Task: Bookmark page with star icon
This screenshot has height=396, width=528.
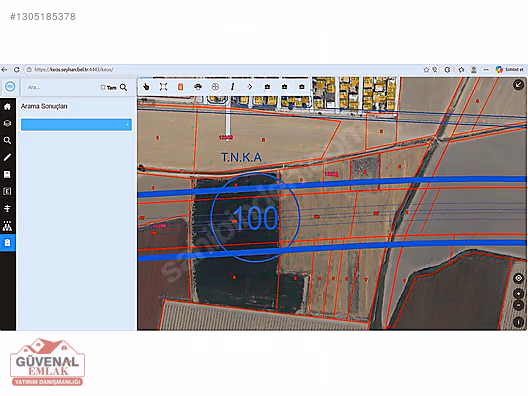Action: [x=426, y=70]
